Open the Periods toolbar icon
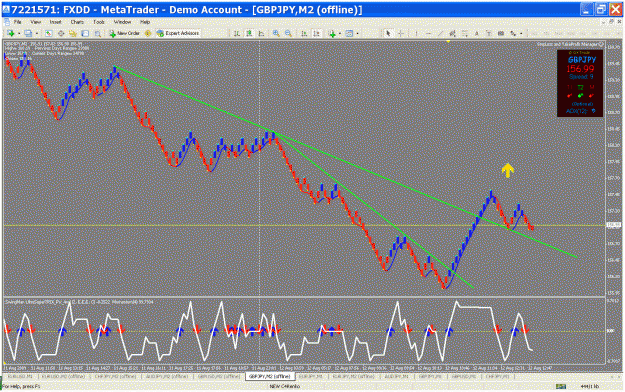625x392 pixels. [349, 33]
